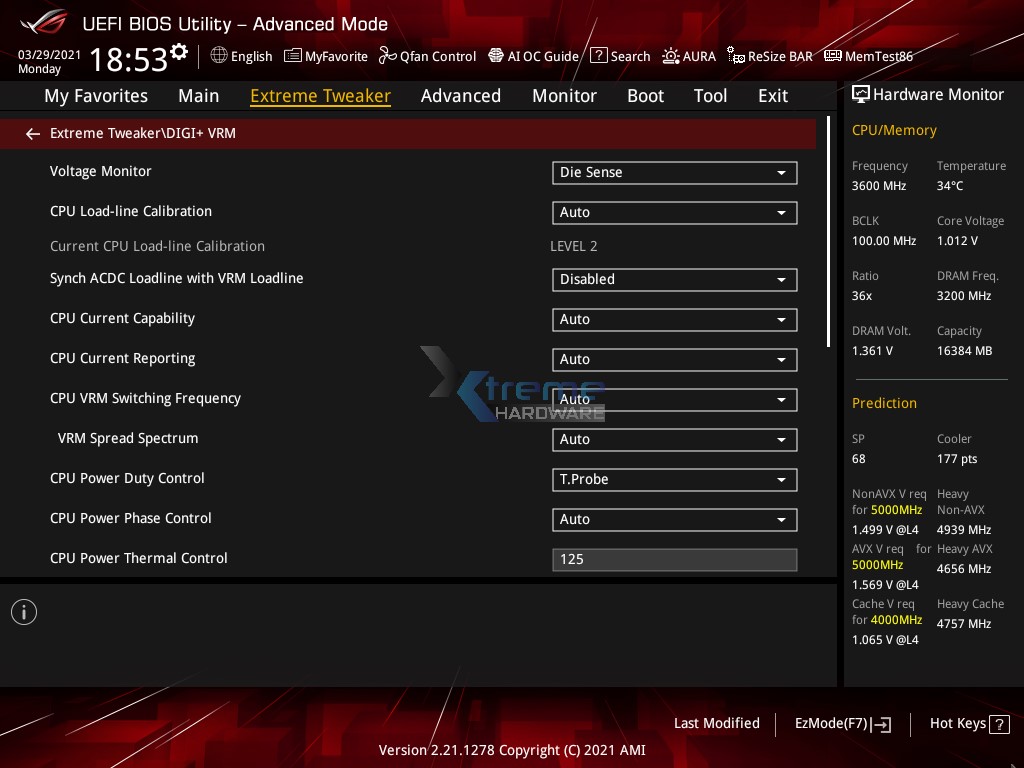Open Synch ACDC Loadline with VRM Loadline dropdown
Screen dimensions: 1024x768
coord(674,280)
